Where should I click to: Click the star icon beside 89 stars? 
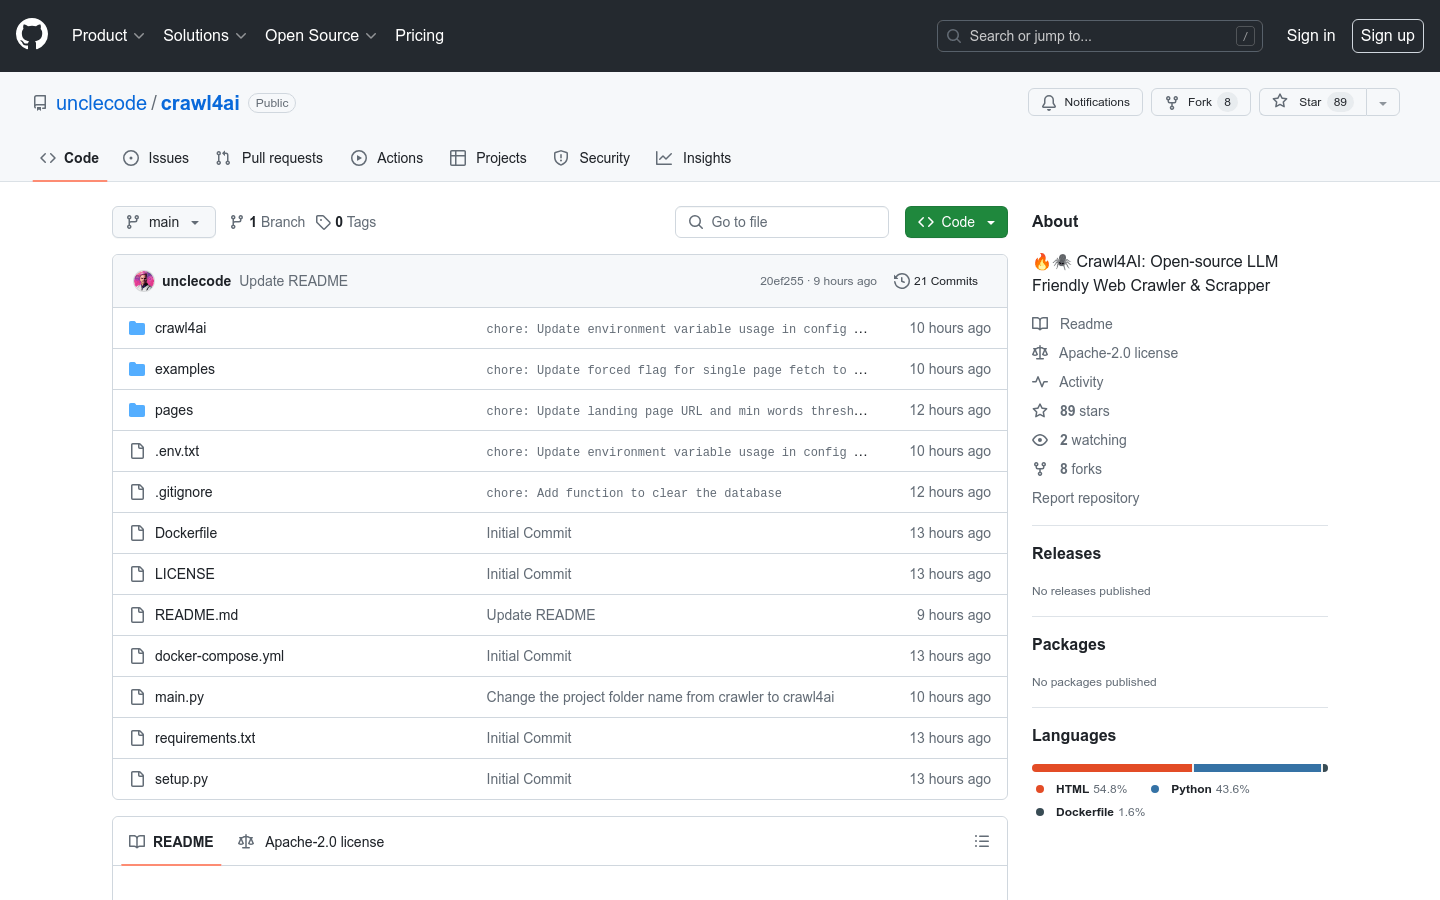click(x=1040, y=411)
